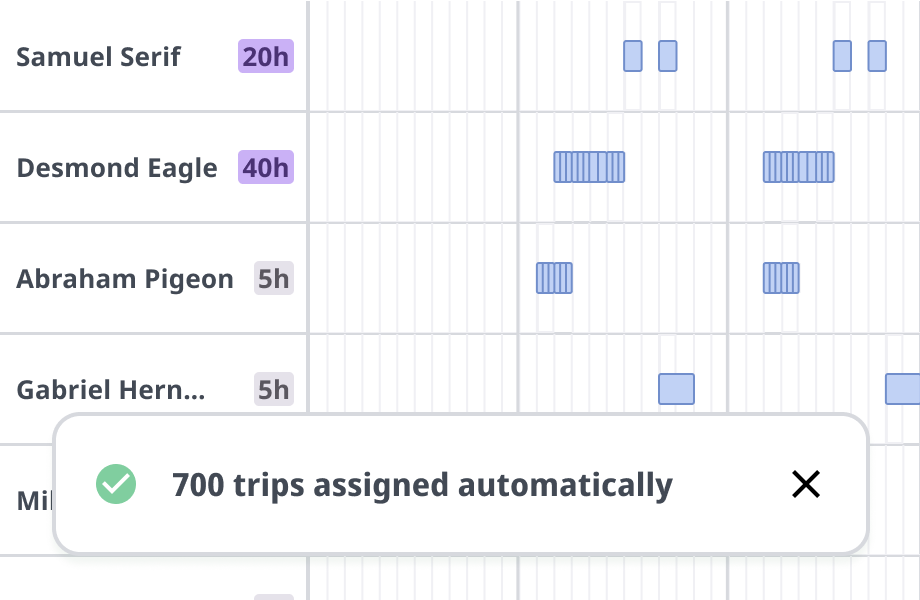
Task: Dismiss the trips assigned notification
Action: 806,484
